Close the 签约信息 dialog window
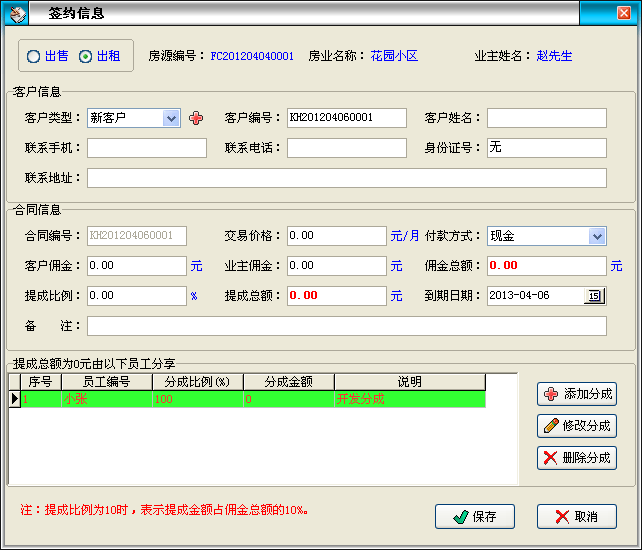The height and width of the screenshot is (550, 642). pos(625,13)
